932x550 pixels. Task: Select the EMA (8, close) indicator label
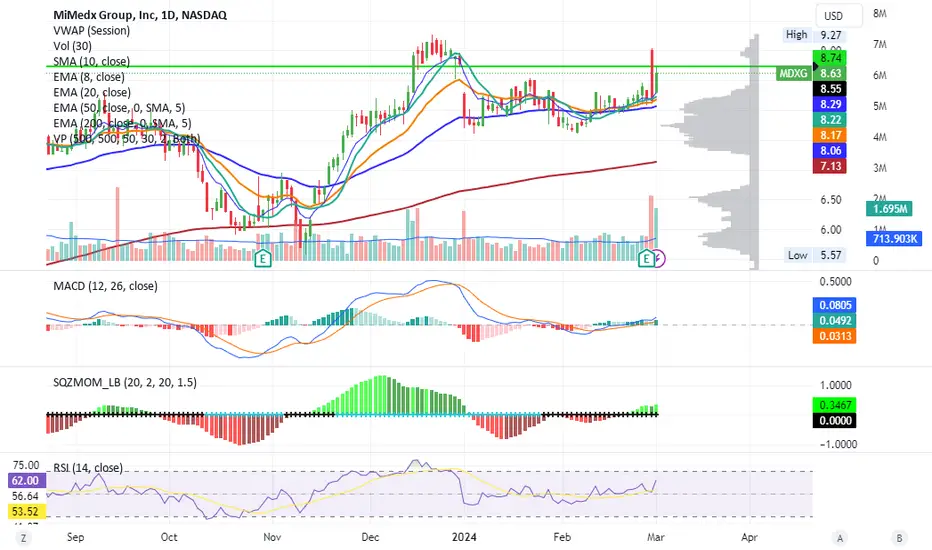click(x=89, y=77)
